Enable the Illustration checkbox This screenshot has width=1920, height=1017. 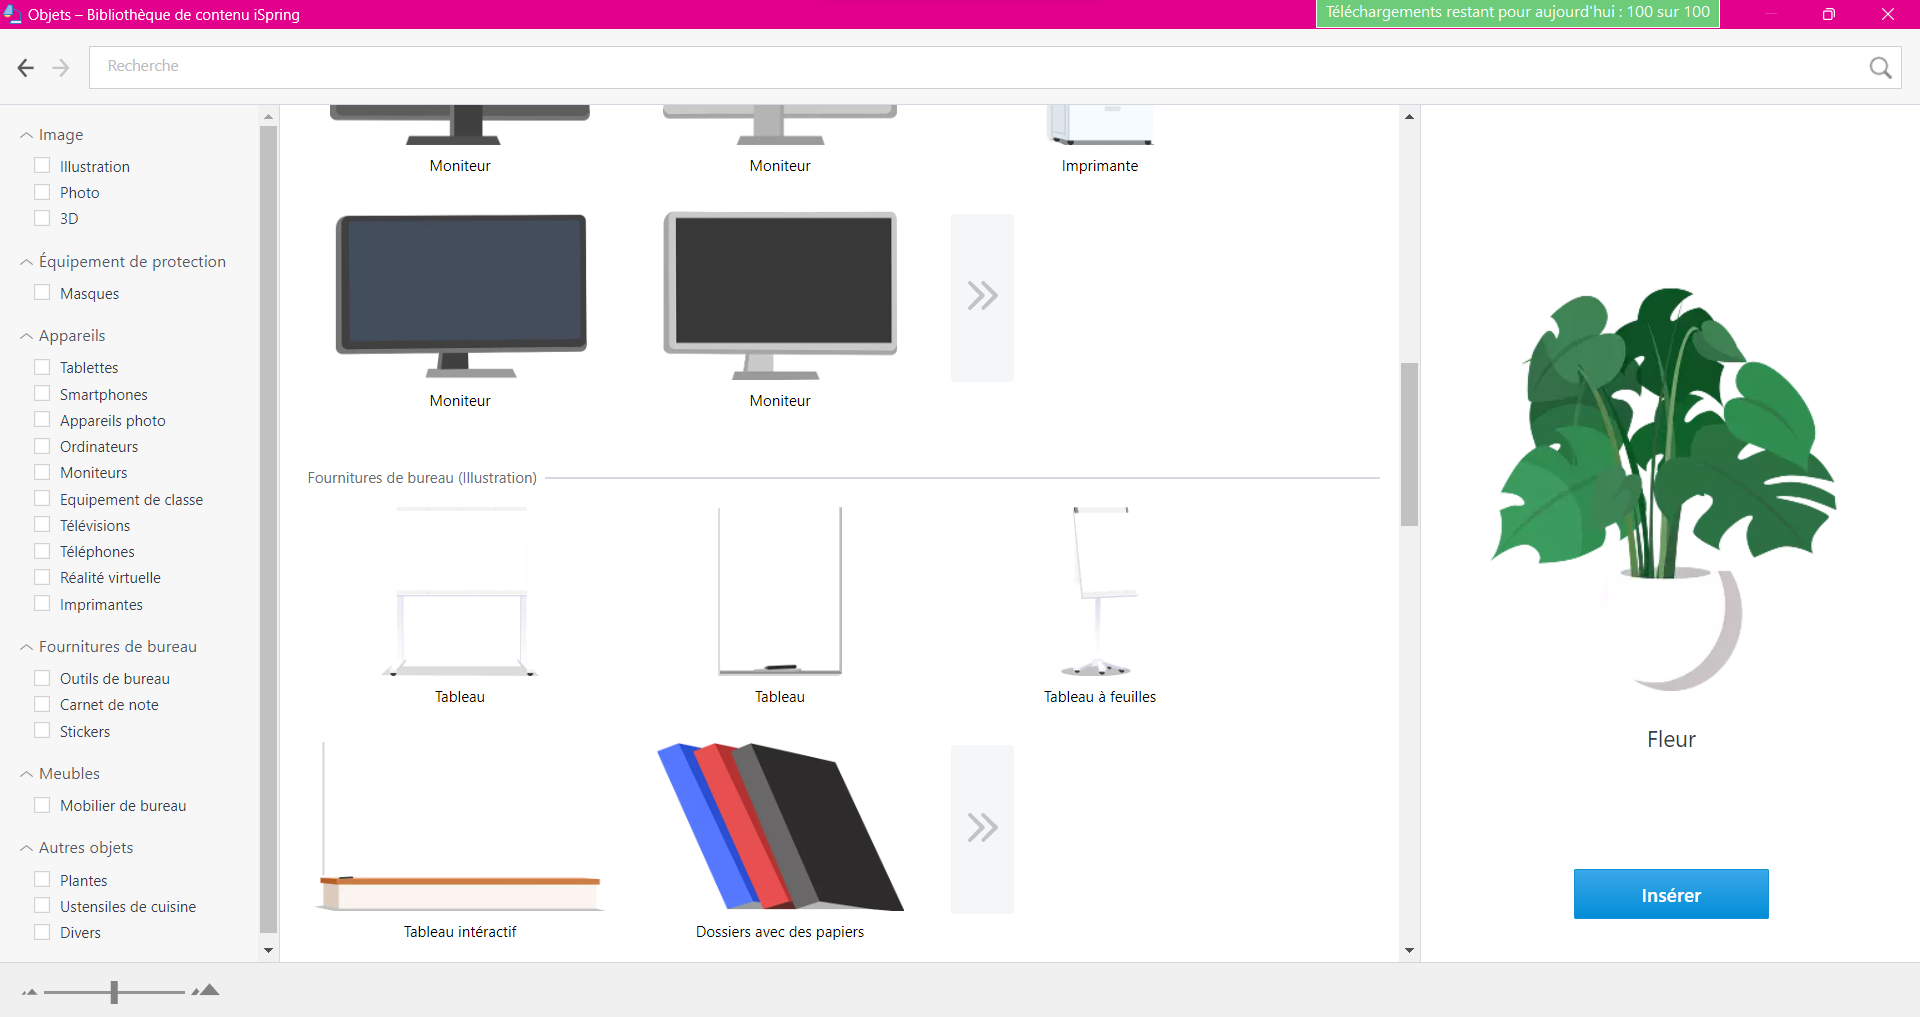[42, 166]
